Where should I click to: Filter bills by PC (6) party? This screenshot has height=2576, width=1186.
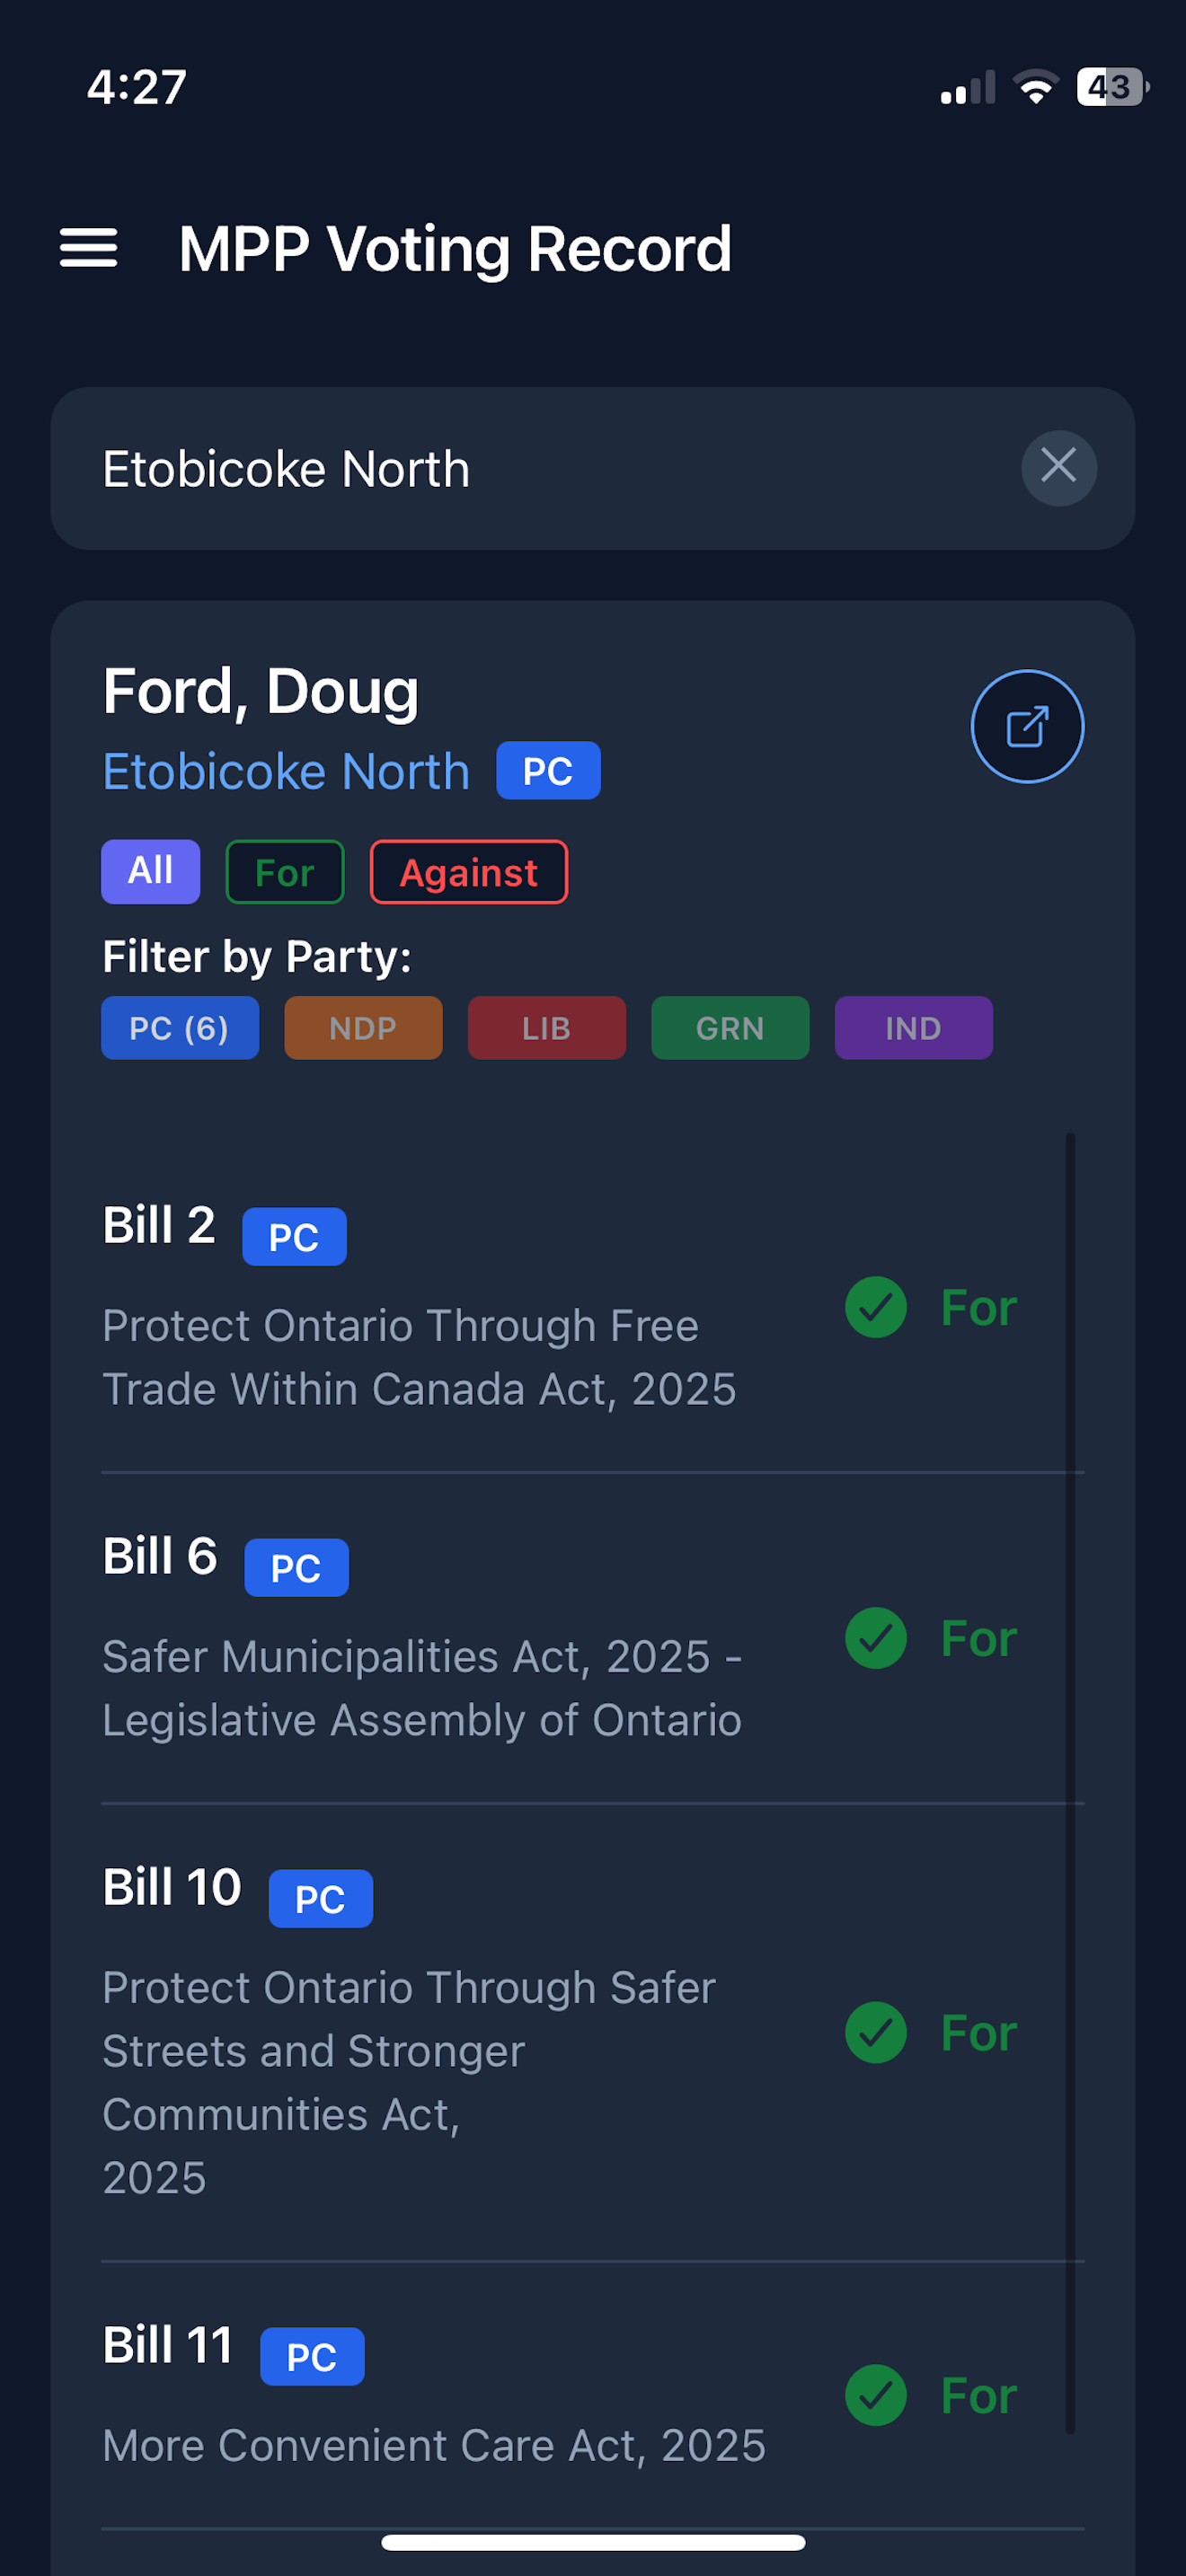coord(179,1027)
